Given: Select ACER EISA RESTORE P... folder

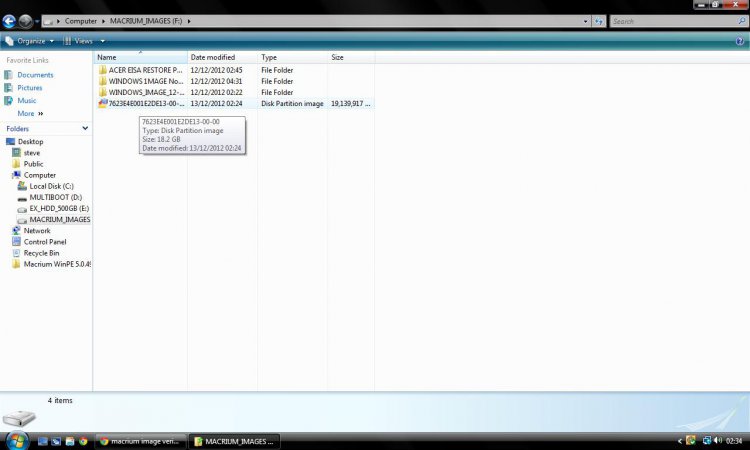Looking at the screenshot, I should click(x=145, y=70).
